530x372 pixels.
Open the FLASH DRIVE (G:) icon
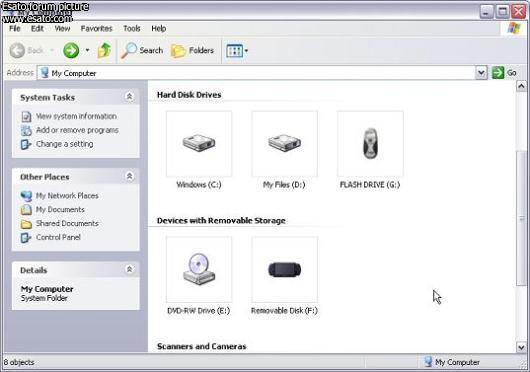point(370,144)
